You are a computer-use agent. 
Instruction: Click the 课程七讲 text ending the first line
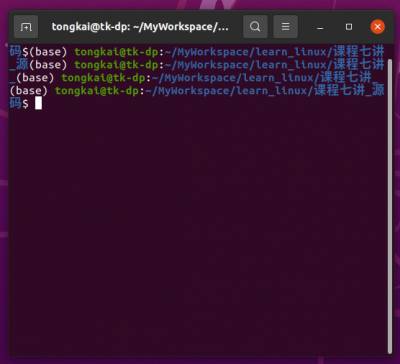point(359,52)
